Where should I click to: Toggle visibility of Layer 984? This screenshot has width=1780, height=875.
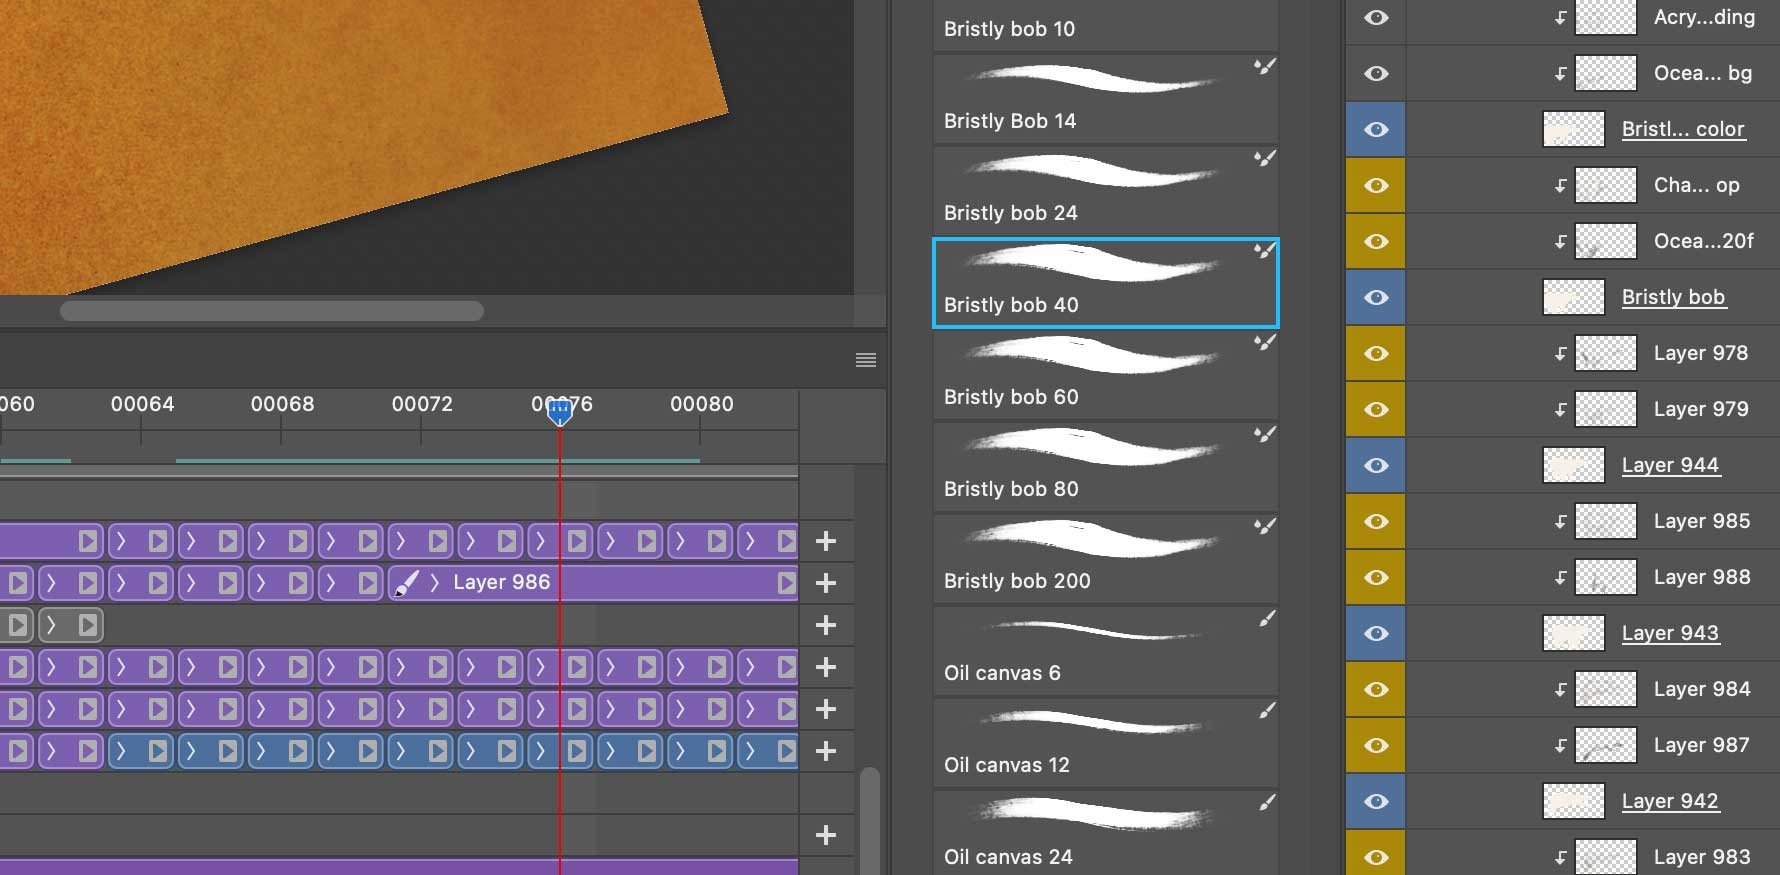[1376, 689]
